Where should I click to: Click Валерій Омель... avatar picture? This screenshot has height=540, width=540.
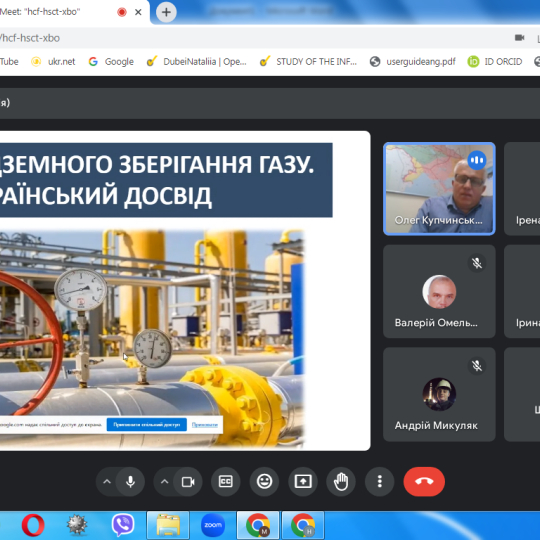439,291
